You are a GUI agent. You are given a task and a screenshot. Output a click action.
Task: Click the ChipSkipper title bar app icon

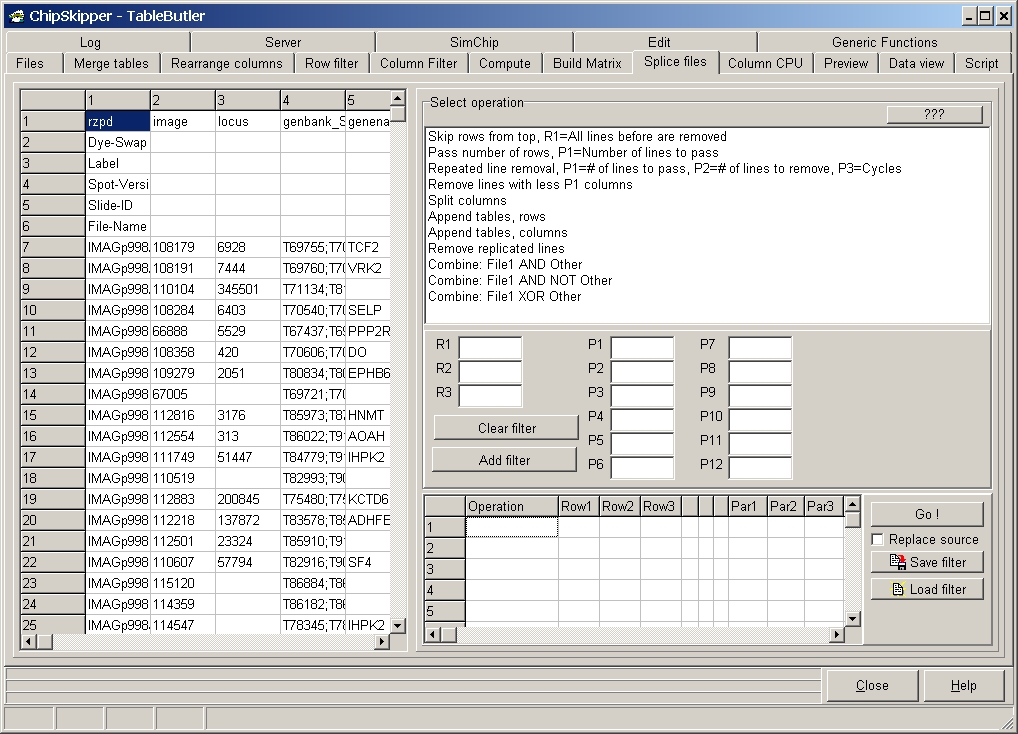point(17,15)
